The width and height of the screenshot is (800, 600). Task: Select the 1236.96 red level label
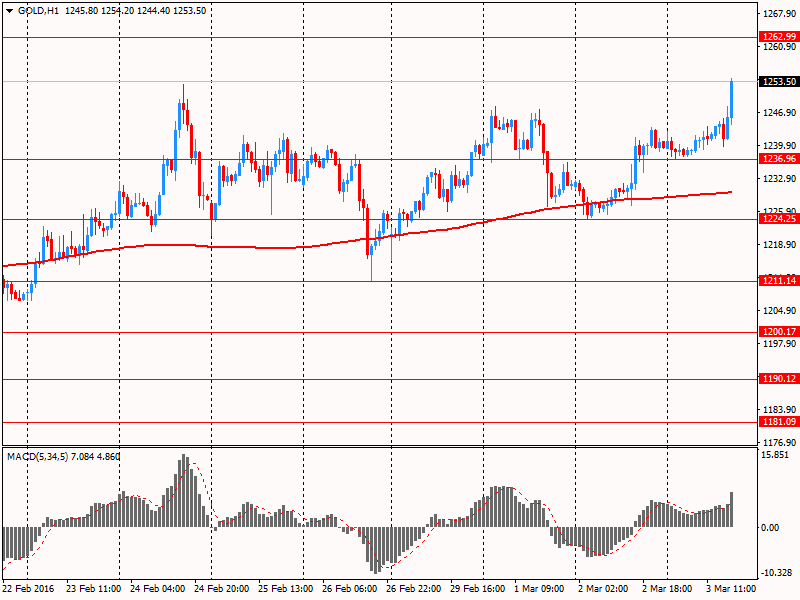click(777, 159)
